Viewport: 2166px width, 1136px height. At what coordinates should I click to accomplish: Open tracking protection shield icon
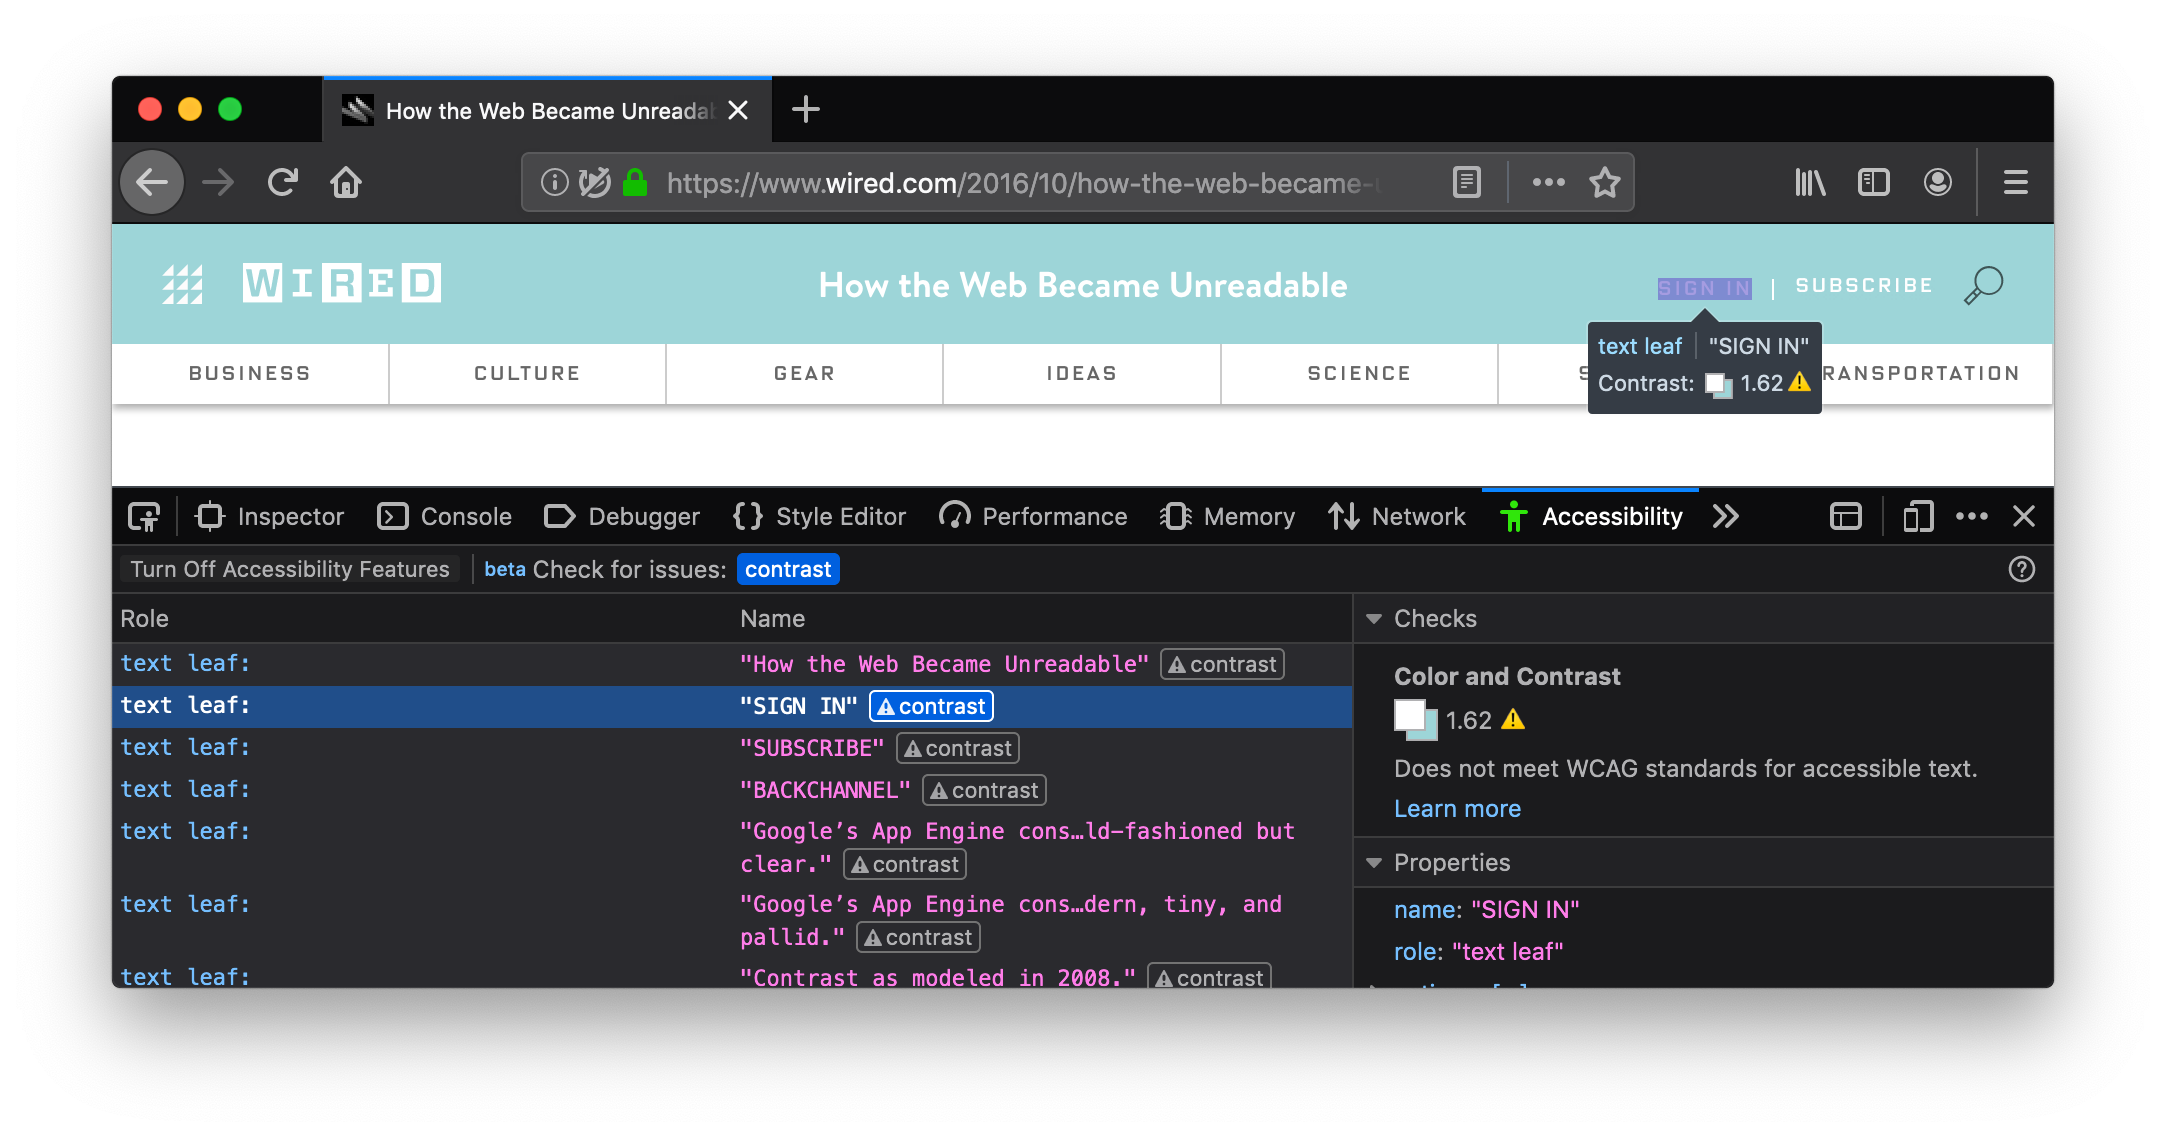click(x=594, y=182)
